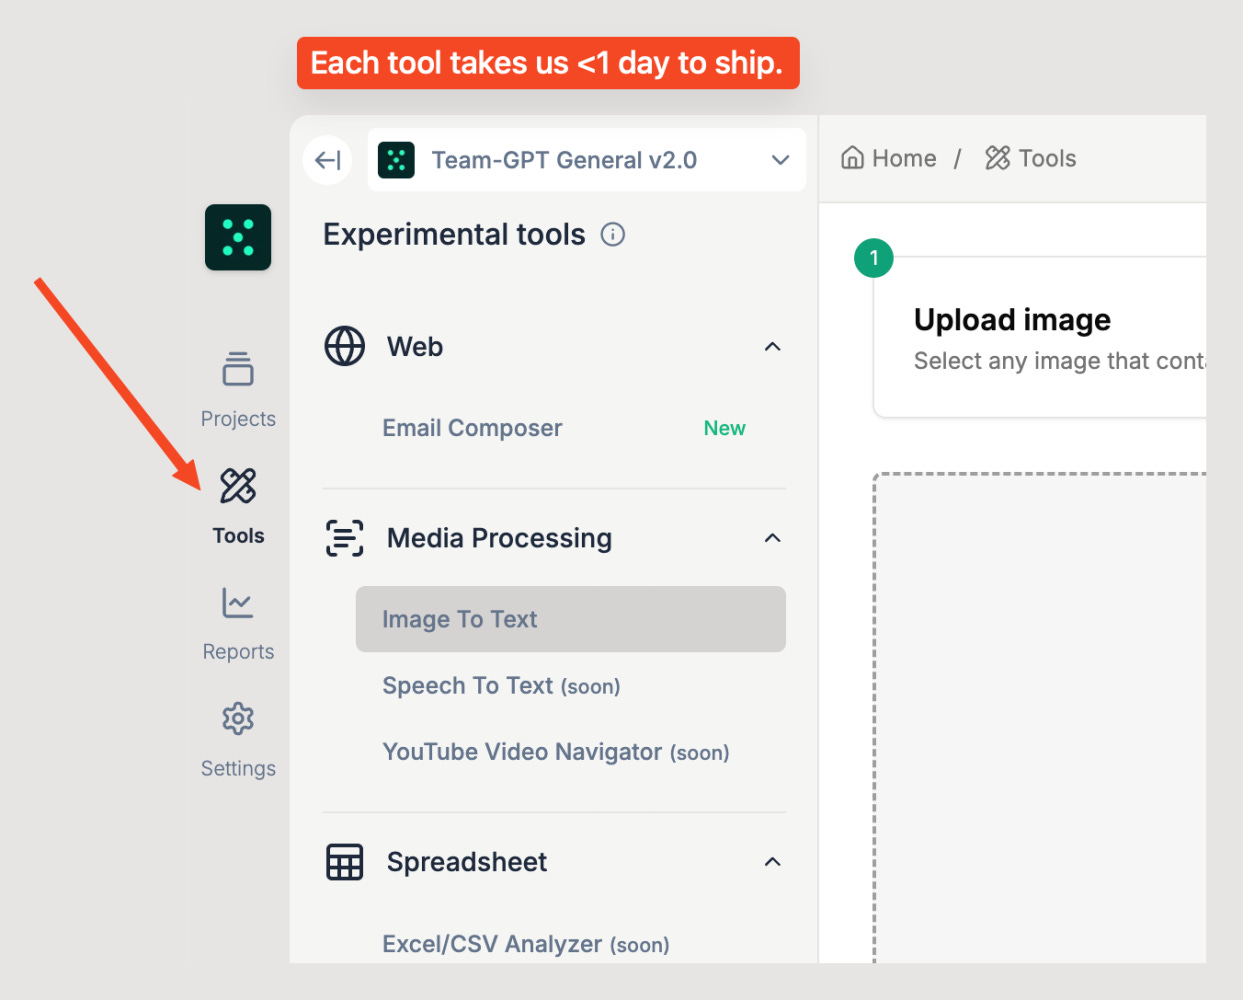Click the Home icon in breadcrumb
This screenshot has height=1000, width=1243.
click(852, 158)
